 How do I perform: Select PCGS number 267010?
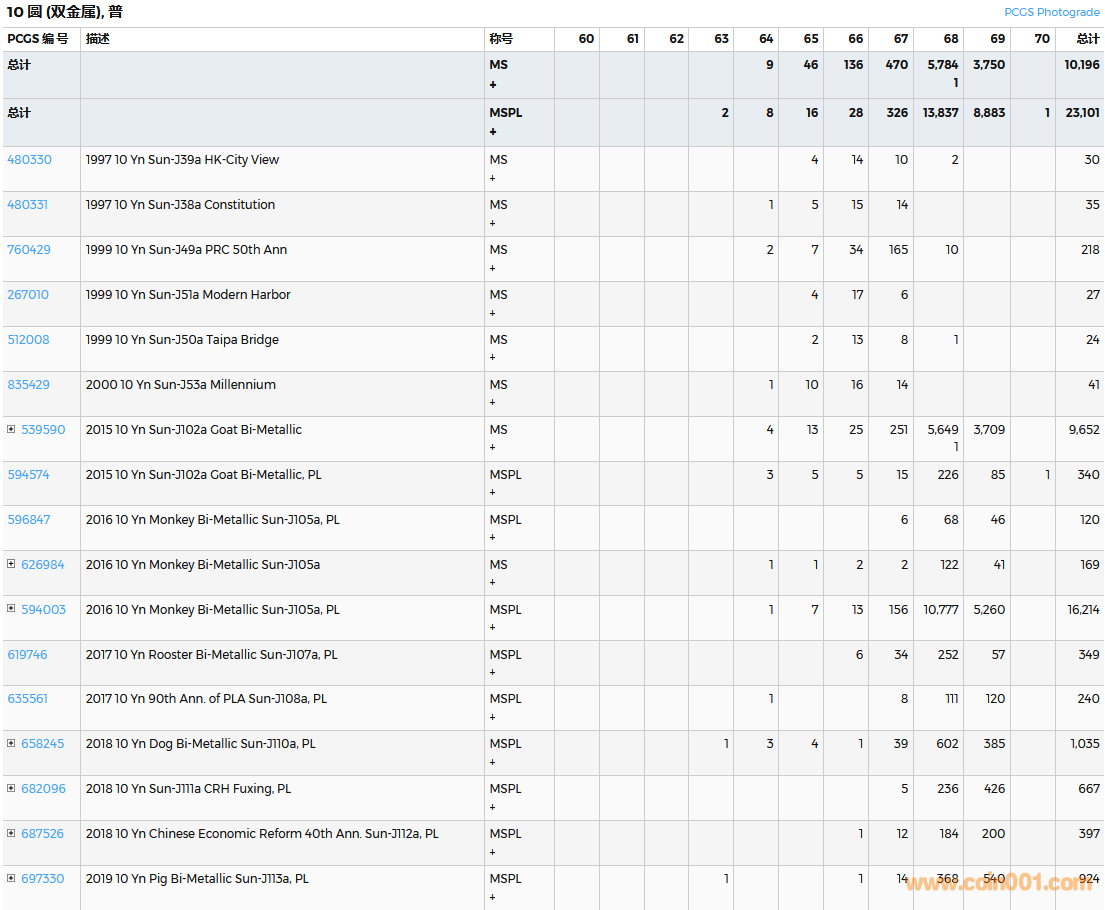pos(28,295)
